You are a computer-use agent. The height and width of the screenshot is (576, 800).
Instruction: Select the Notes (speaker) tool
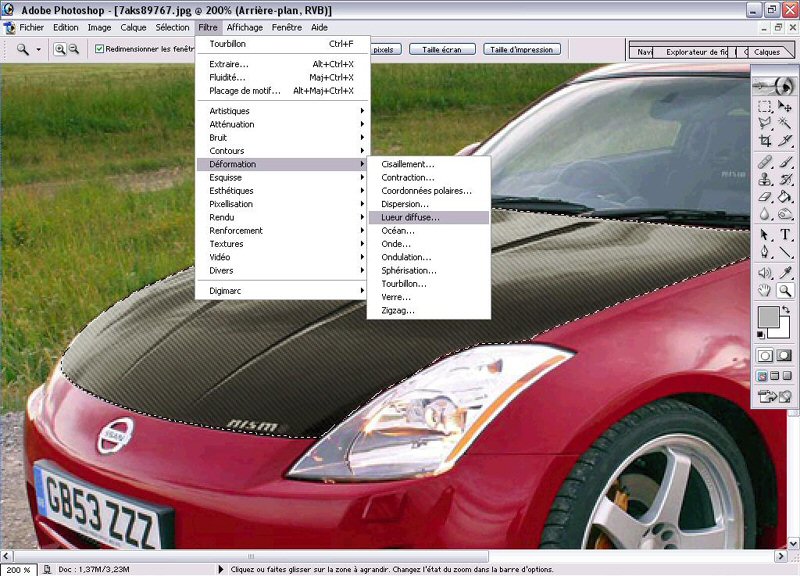click(x=764, y=273)
